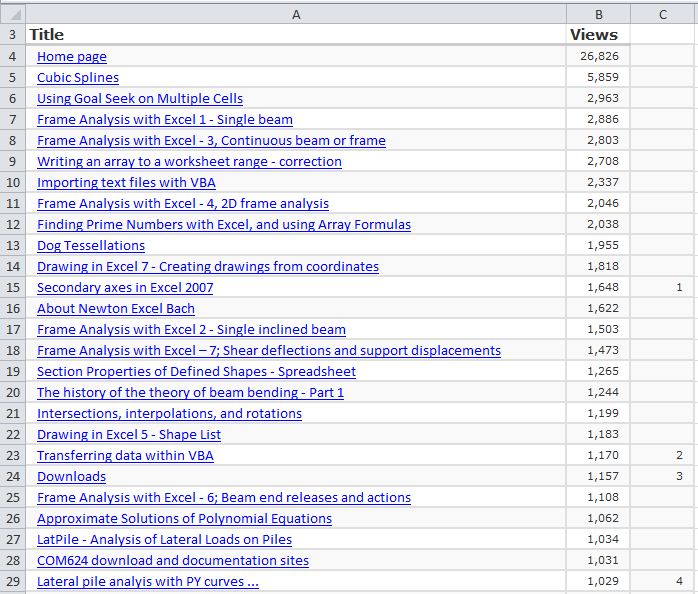Select row 3 header
Viewport: 698px width, 594px height.
pyautogui.click(x=12, y=35)
